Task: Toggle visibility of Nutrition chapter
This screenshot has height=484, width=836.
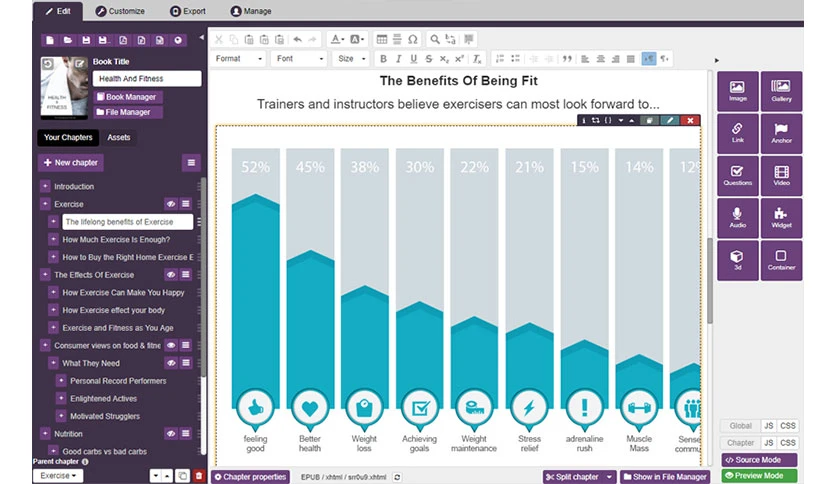Action: 171,434
